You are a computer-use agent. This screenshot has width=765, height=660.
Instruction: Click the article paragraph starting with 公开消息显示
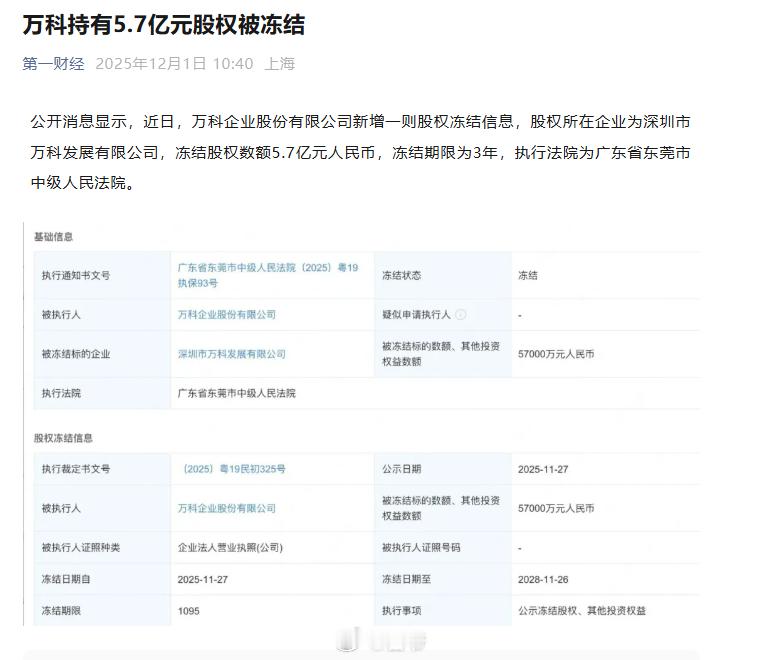(361, 152)
